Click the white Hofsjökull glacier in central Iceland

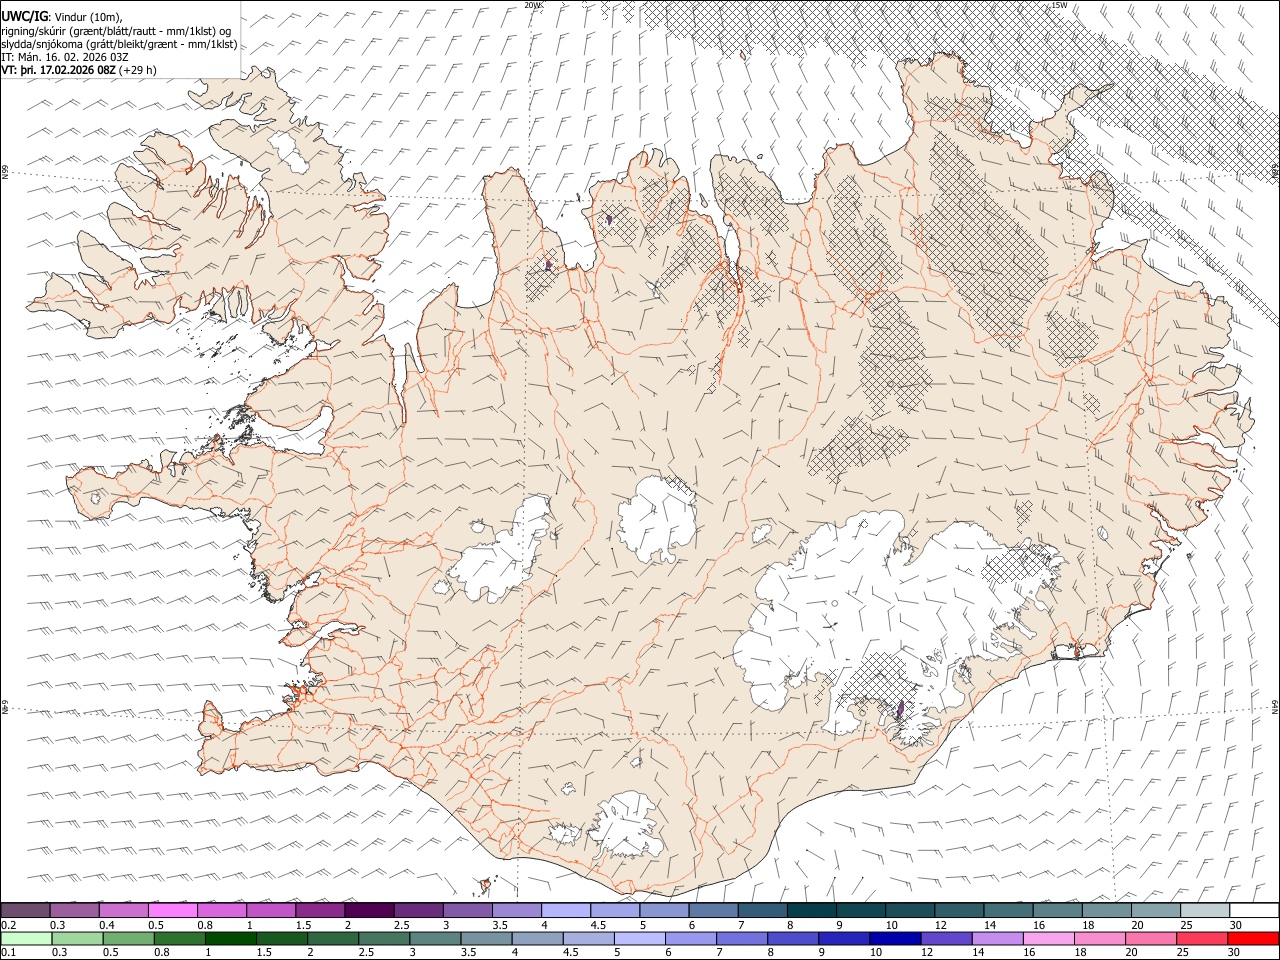pos(656,518)
